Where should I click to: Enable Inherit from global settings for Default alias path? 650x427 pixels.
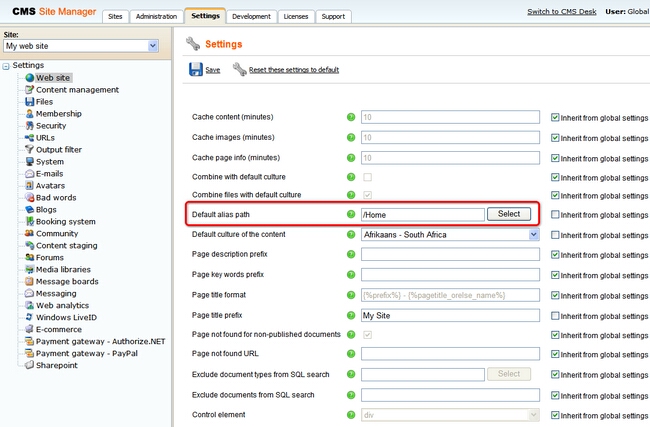556,214
